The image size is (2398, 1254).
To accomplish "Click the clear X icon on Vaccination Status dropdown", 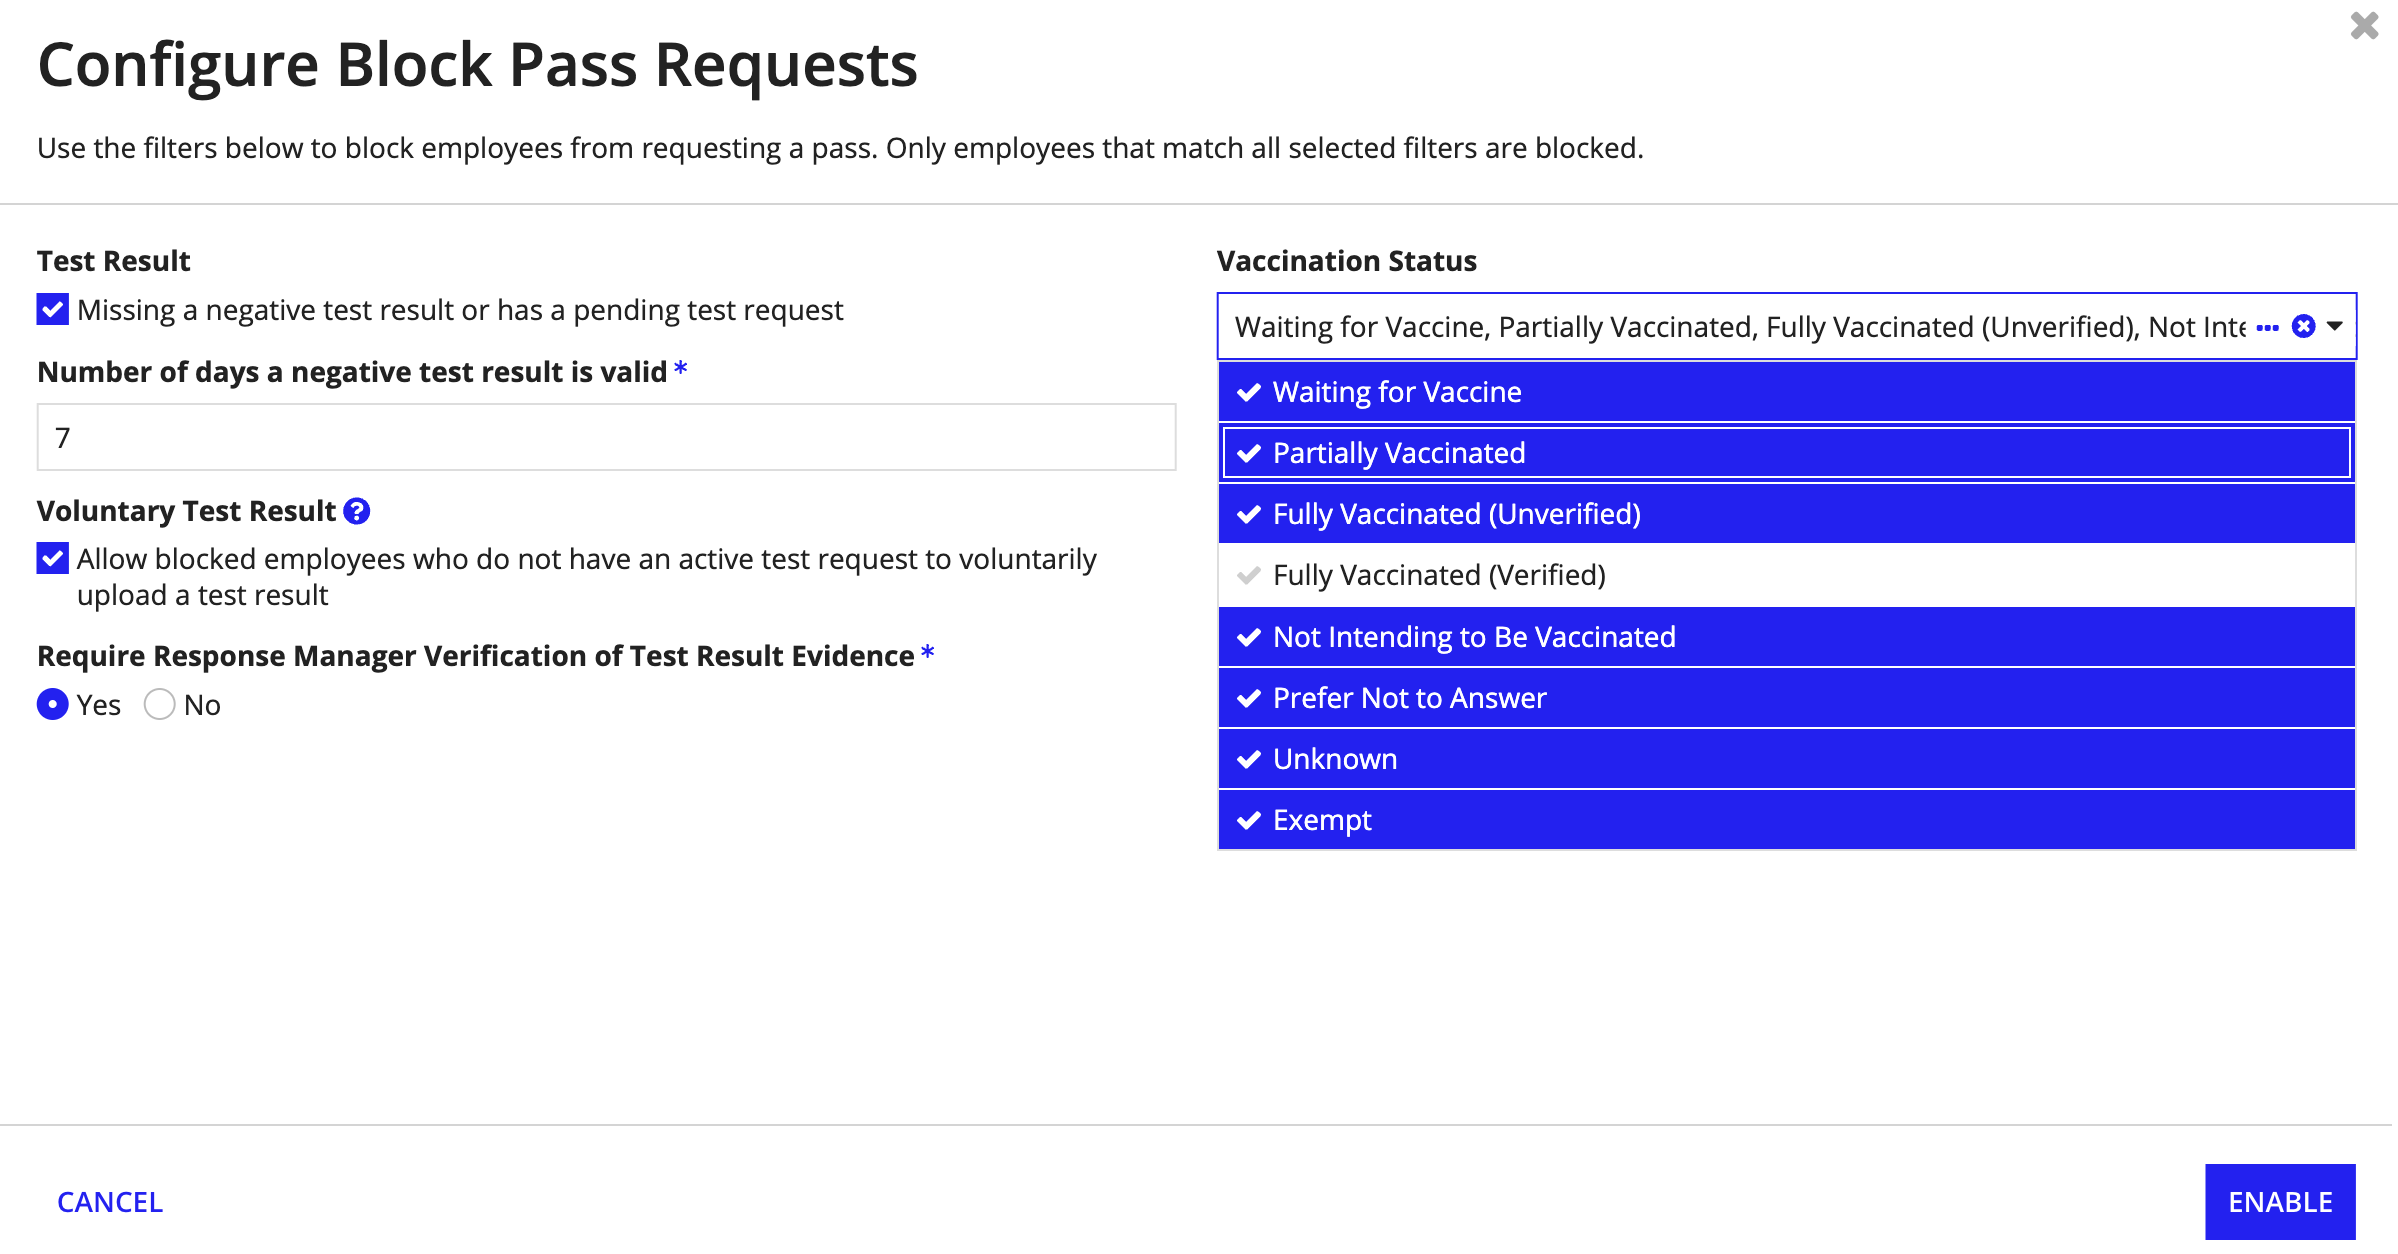I will tap(2304, 323).
